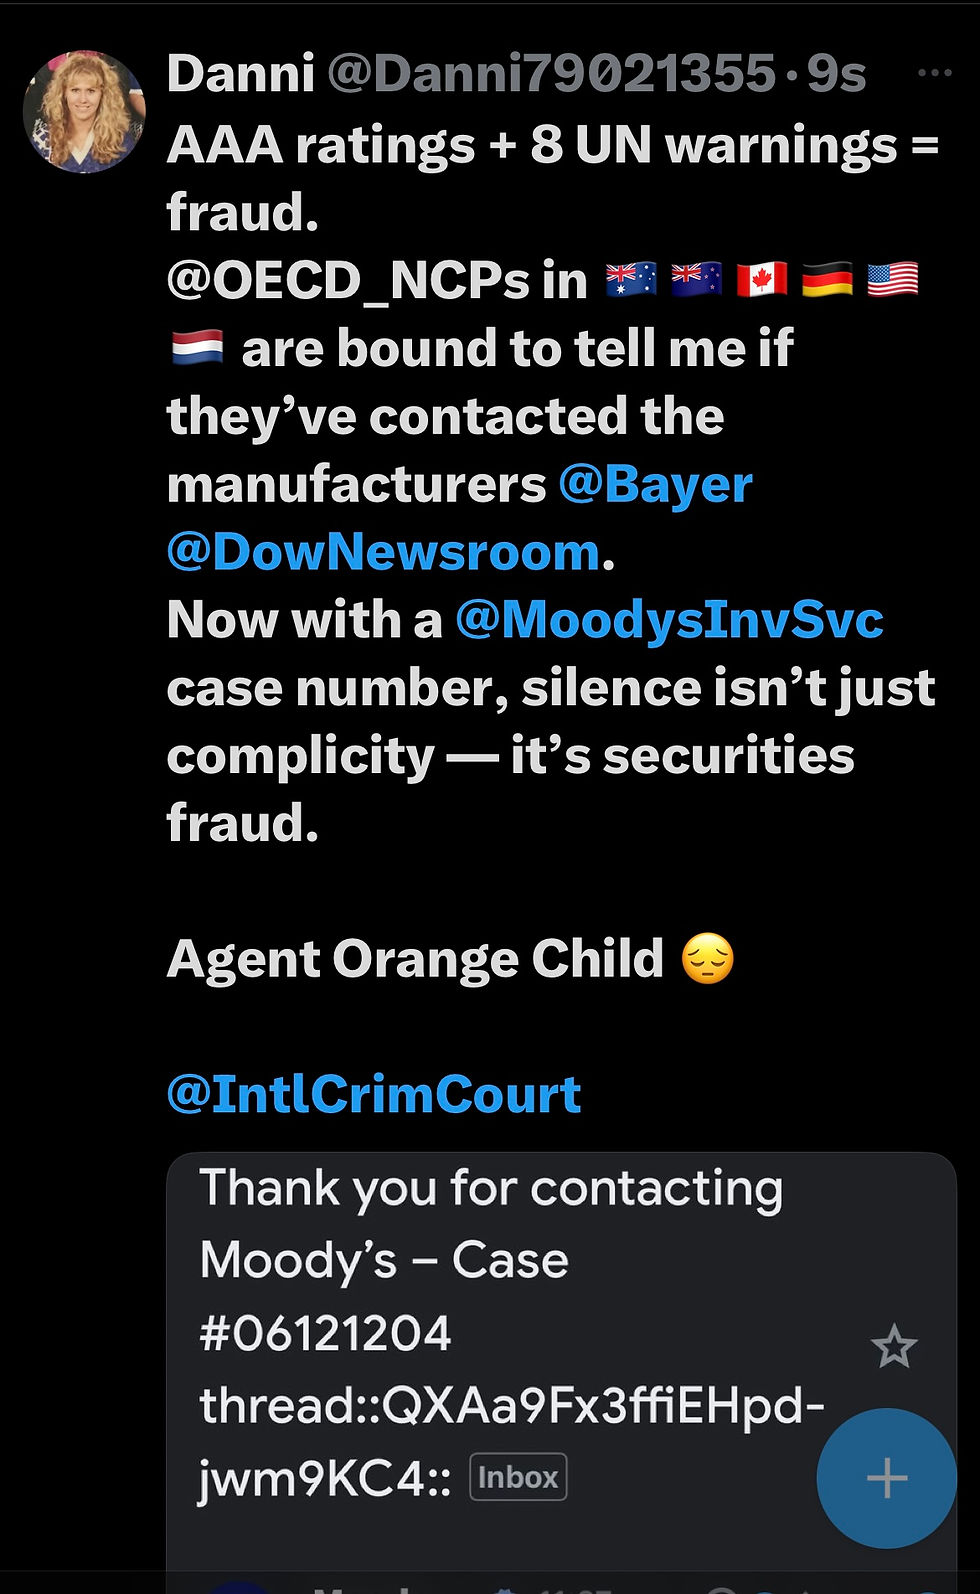Visit the @MoodysInvSvc profile mention
The image size is (980, 1594).
pyautogui.click(x=669, y=620)
